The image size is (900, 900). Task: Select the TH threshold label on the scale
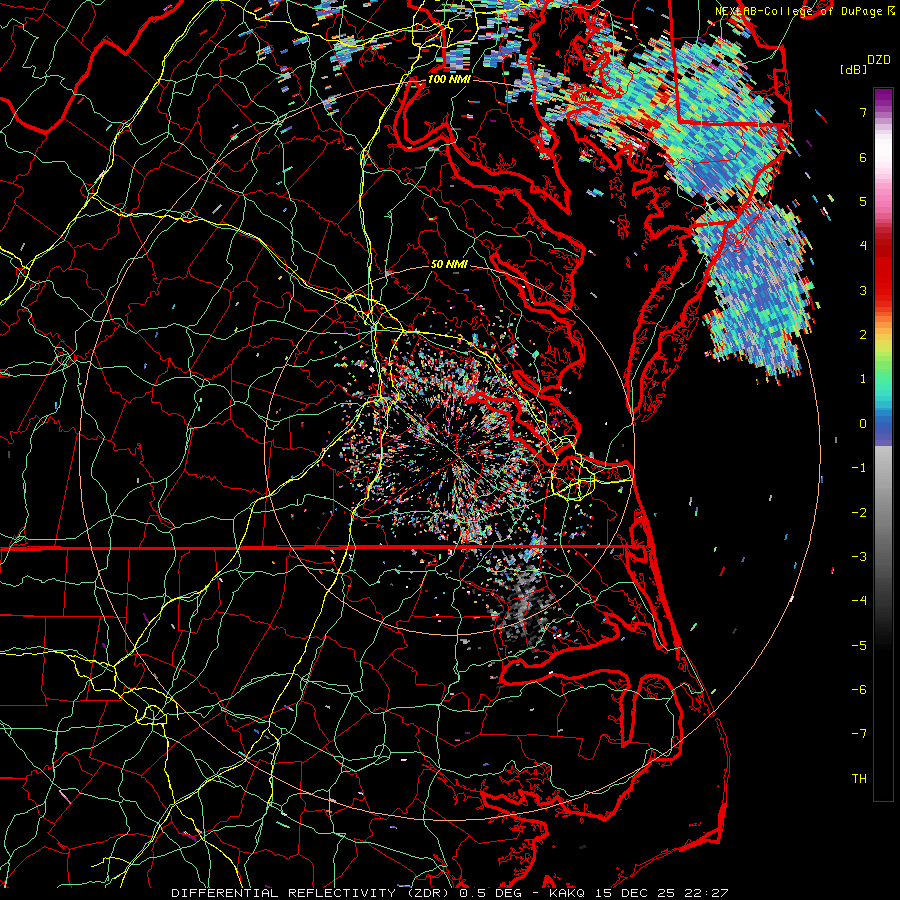[859, 779]
